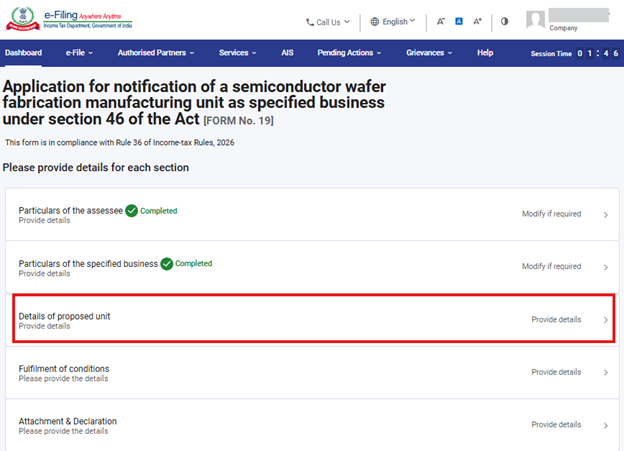Go to the Dashboard tab
Viewport: 624px width, 451px height.
(24, 52)
